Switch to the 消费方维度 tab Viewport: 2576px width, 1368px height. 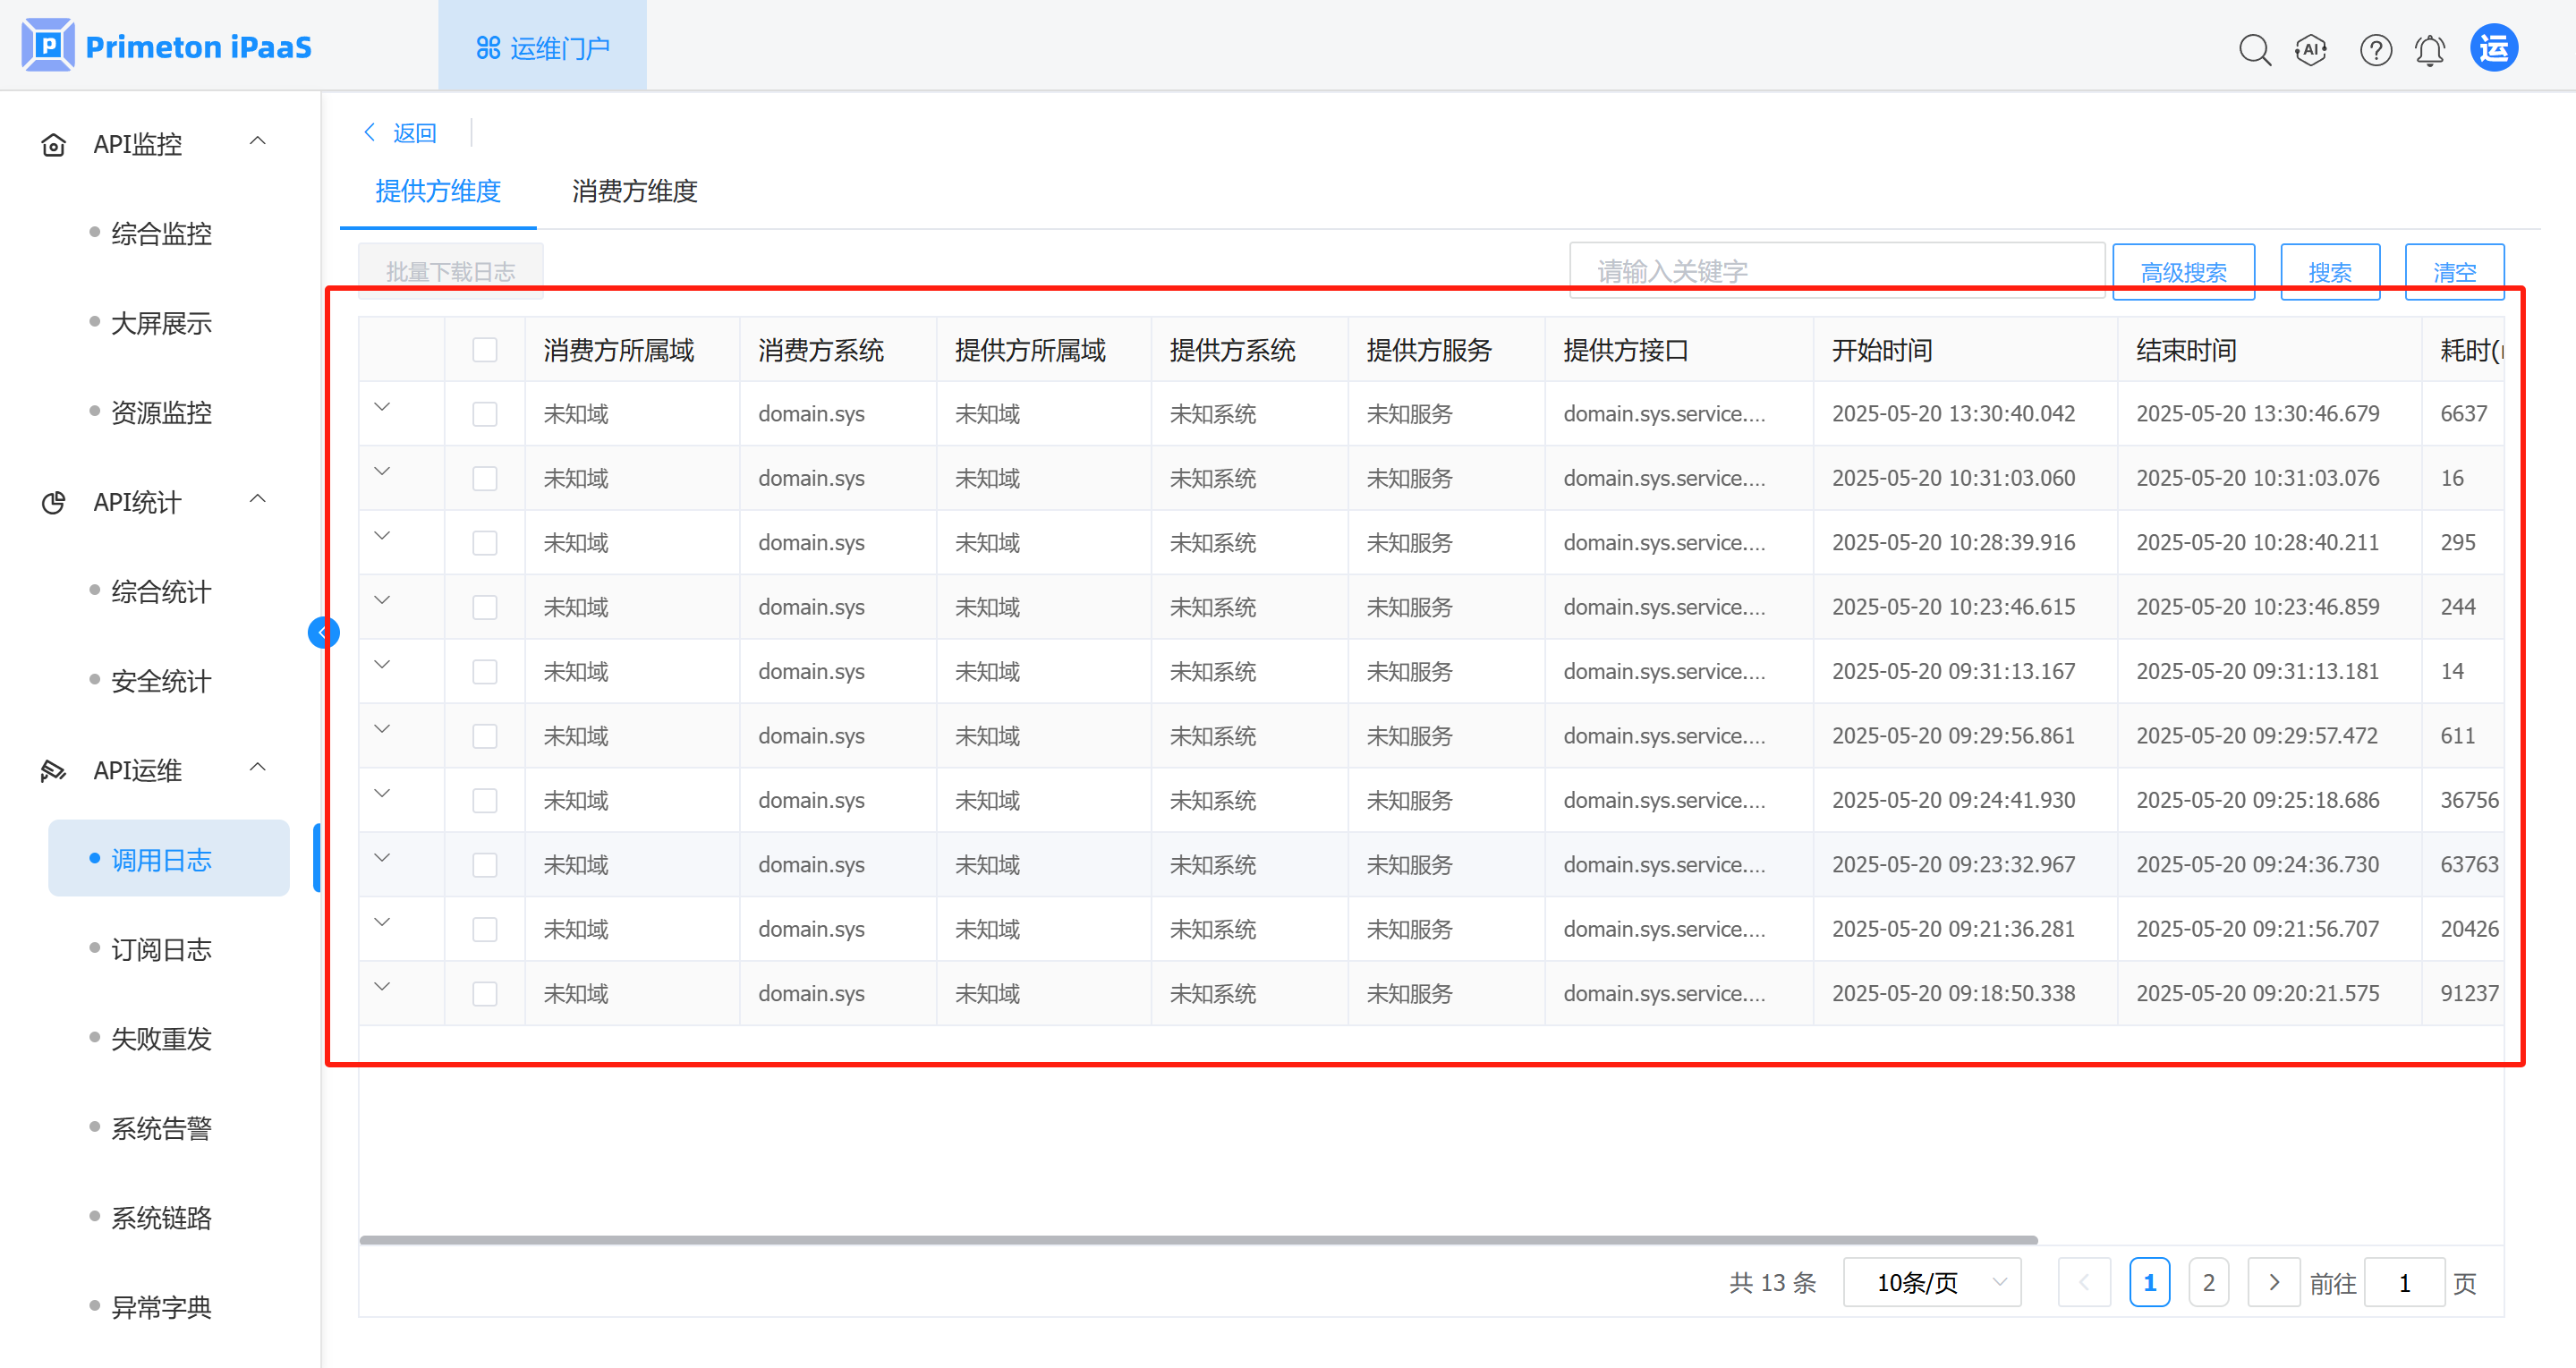[x=634, y=191]
